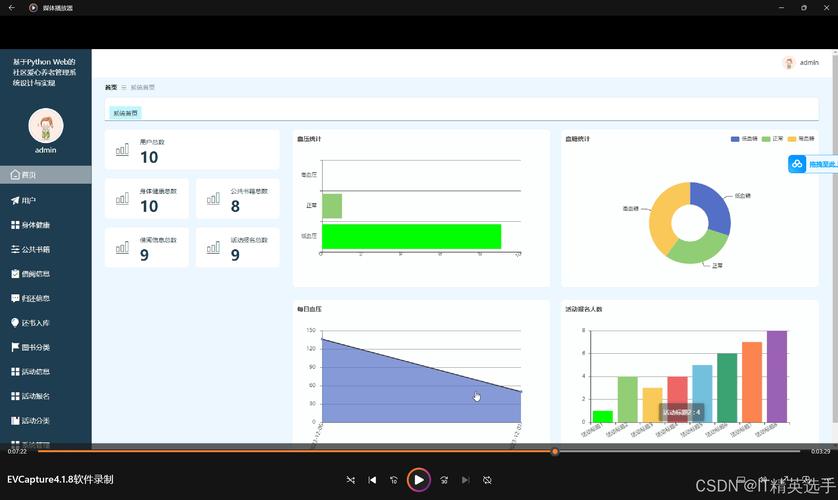The width and height of the screenshot is (838, 500).
Task: Toggle the repeat playback icon
Action: click(487, 480)
